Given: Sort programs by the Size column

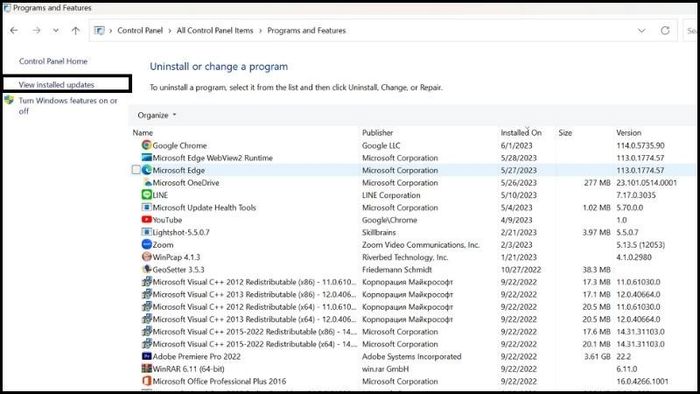Looking at the screenshot, I should 565,133.
